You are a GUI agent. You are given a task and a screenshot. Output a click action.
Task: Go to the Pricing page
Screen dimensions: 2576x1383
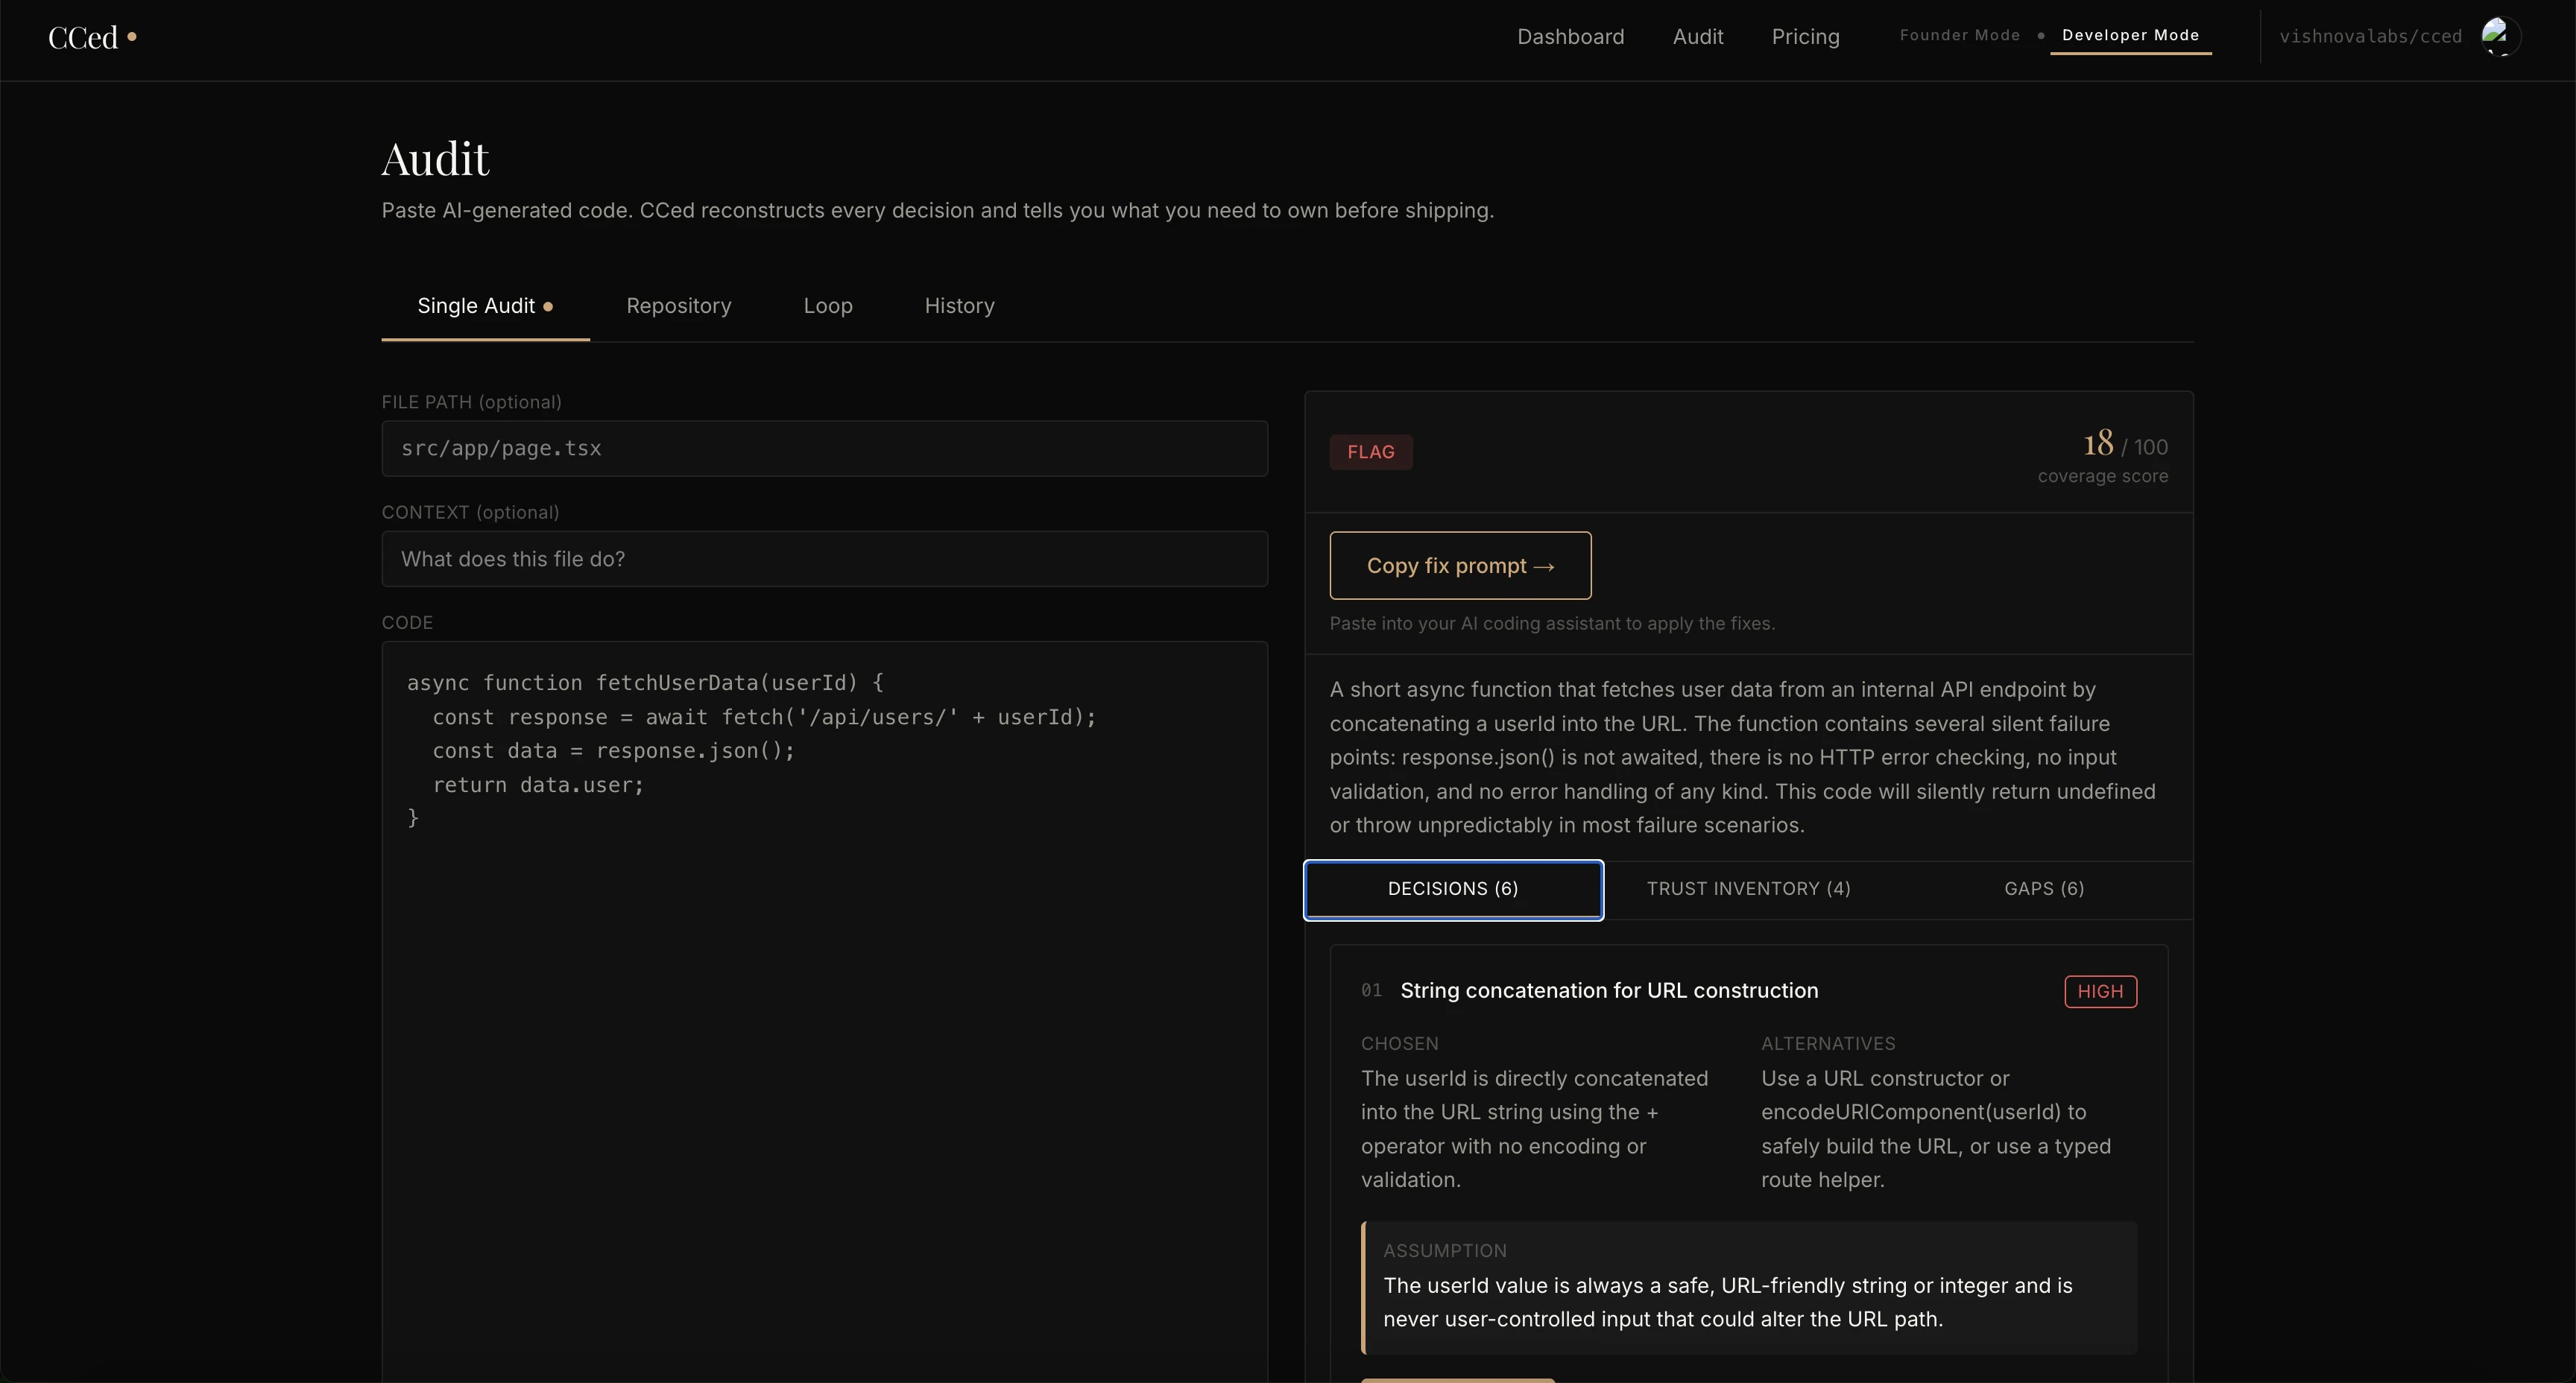[x=1805, y=37]
